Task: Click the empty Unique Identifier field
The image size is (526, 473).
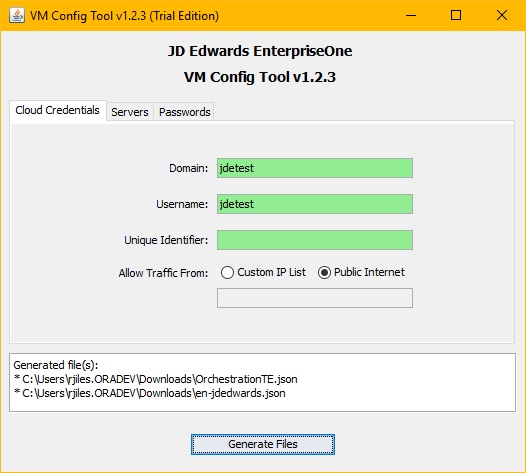Action: tap(315, 240)
